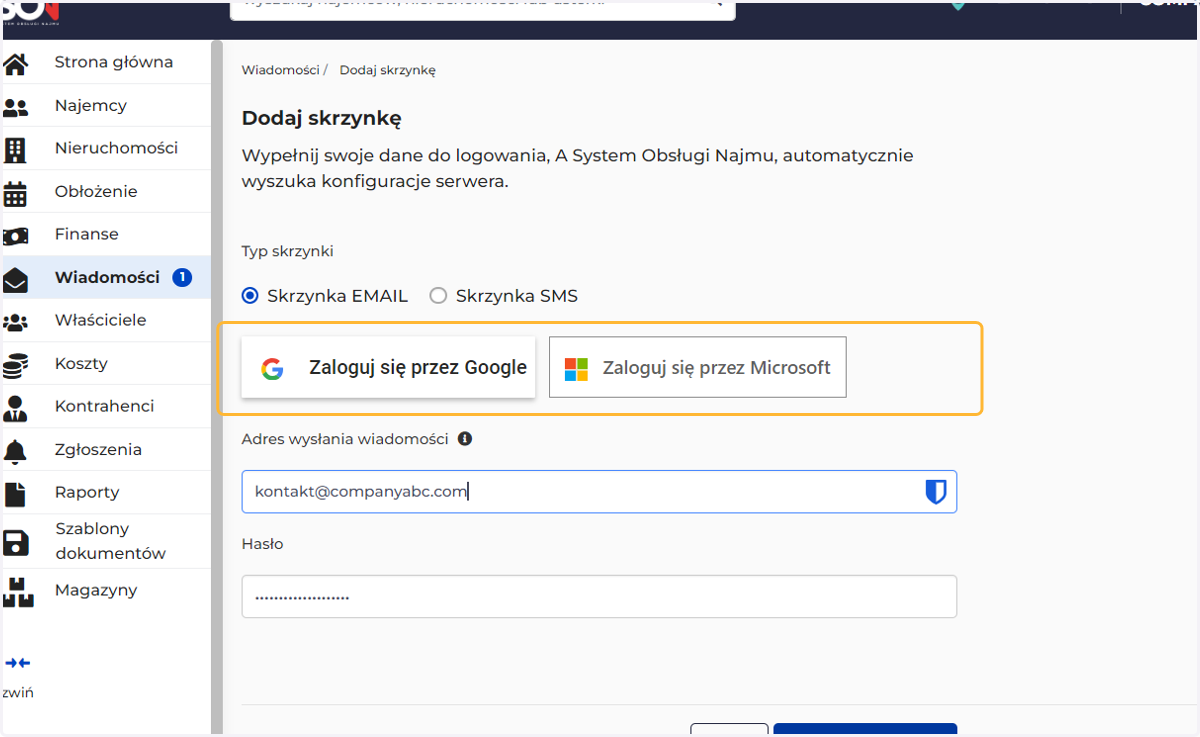The height and width of the screenshot is (737, 1200).
Task: Click the collapse sidebar arrows icon
Action: [x=18, y=663]
